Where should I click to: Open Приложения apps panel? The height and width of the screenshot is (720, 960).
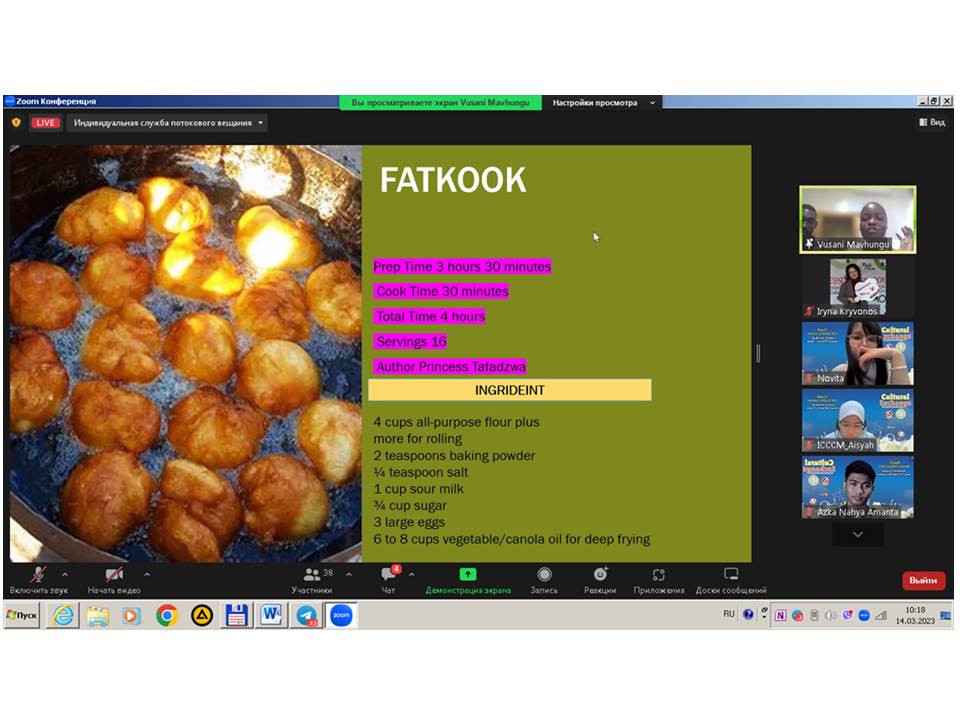(659, 580)
